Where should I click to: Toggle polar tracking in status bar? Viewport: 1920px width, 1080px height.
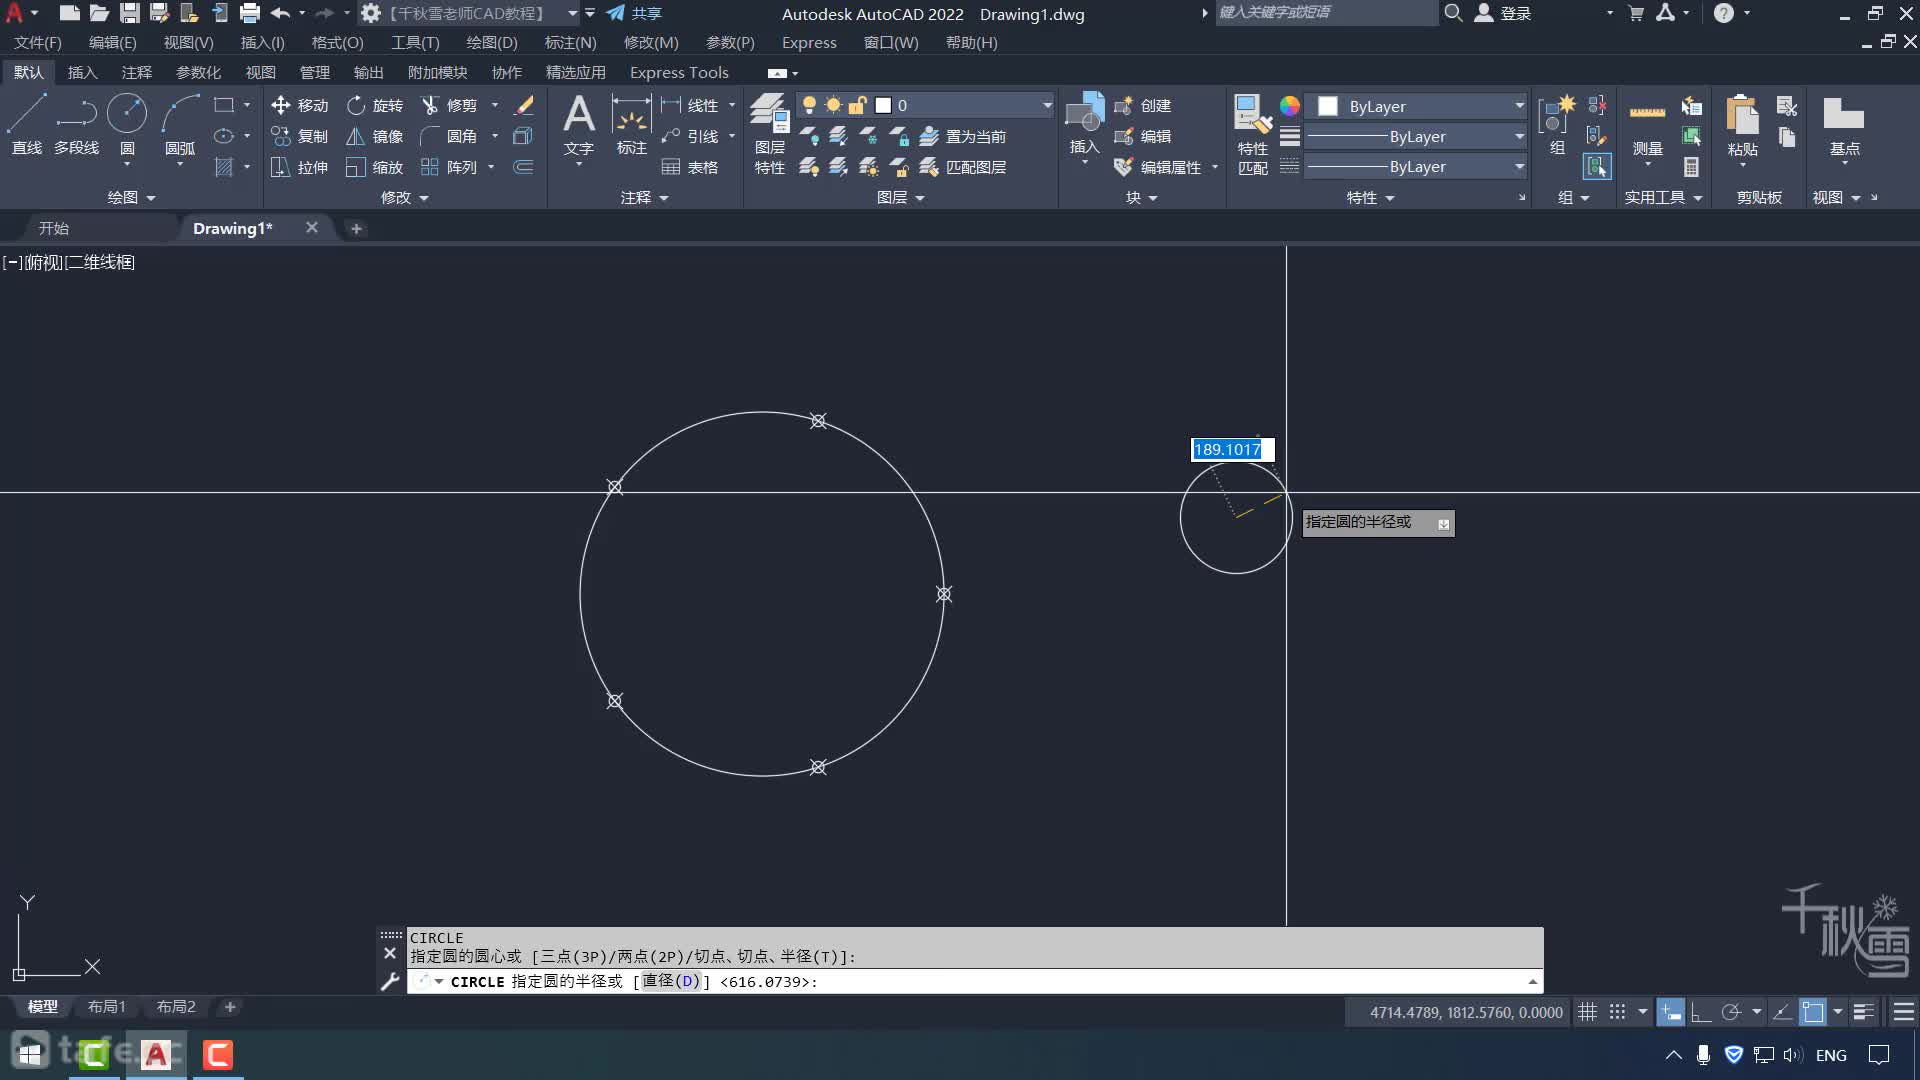point(1731,1012)
